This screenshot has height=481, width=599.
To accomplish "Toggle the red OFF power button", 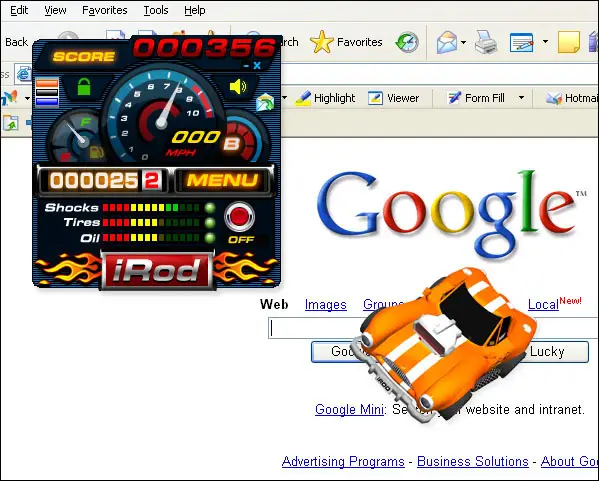I will (239, 216).
